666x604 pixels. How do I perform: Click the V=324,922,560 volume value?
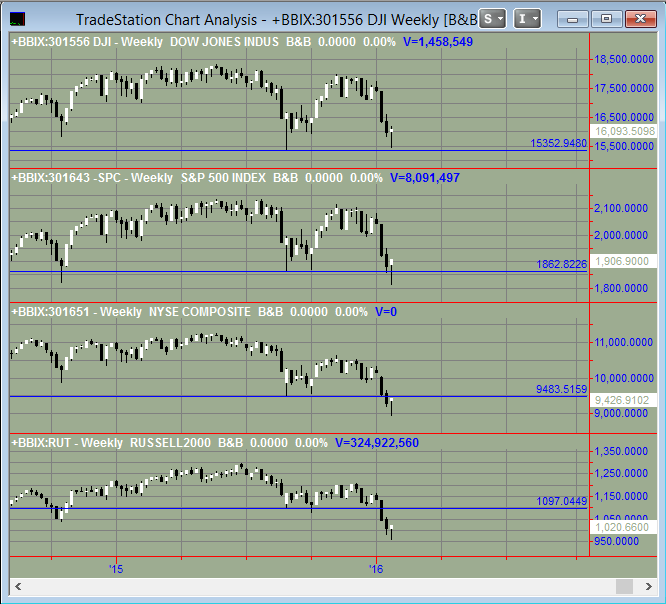pos(377,443)
